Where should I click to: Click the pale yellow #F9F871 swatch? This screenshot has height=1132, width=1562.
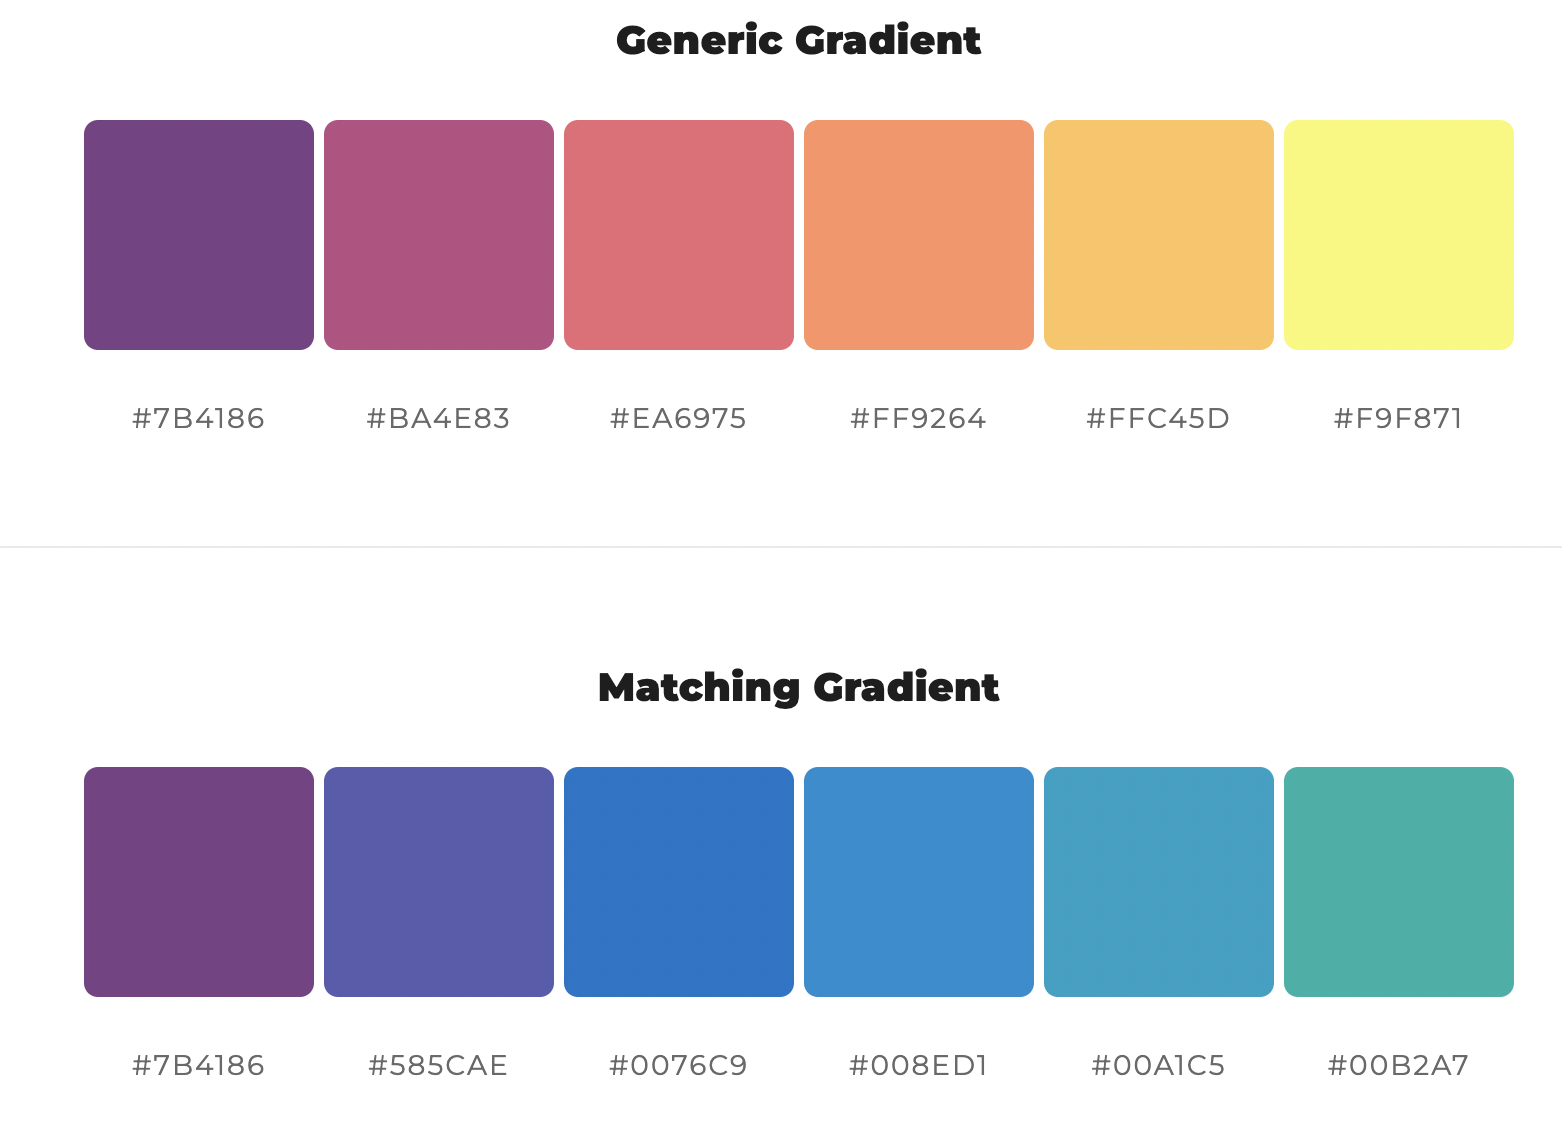pyautogui.click(x=1399, y=235)
